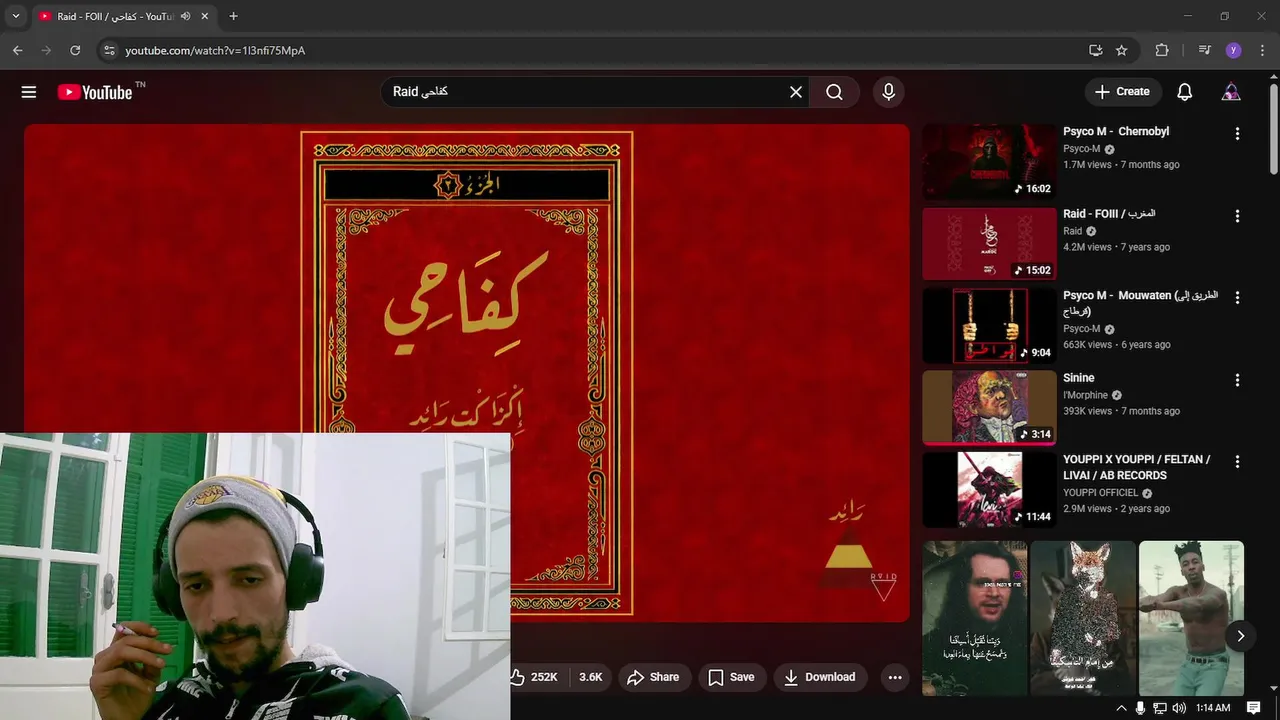Open the Sinine video thumbnail
Image resolution: width=1280 pixels, height=720 pixels.
(x=989, y=407)
